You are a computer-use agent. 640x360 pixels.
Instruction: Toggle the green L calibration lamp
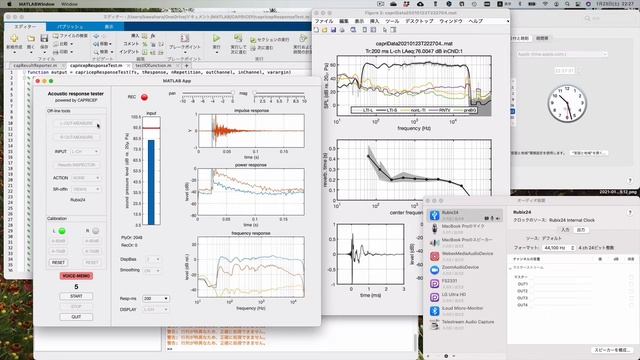[62, 231]
